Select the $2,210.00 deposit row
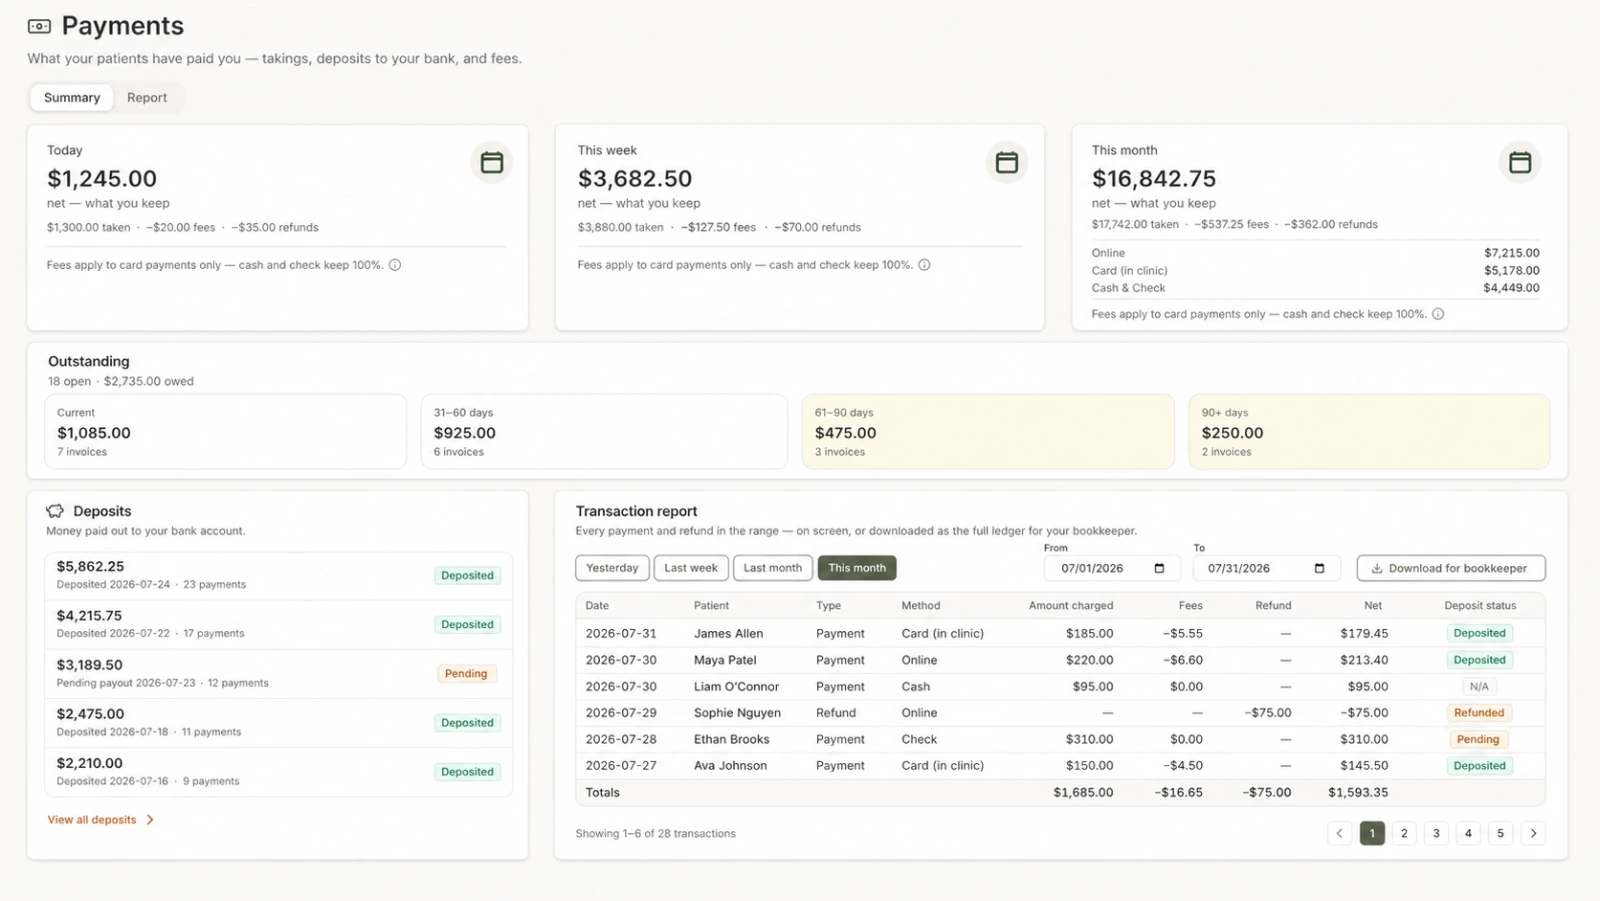Screen dimensions: 1600x901 [x=279, y=772]
